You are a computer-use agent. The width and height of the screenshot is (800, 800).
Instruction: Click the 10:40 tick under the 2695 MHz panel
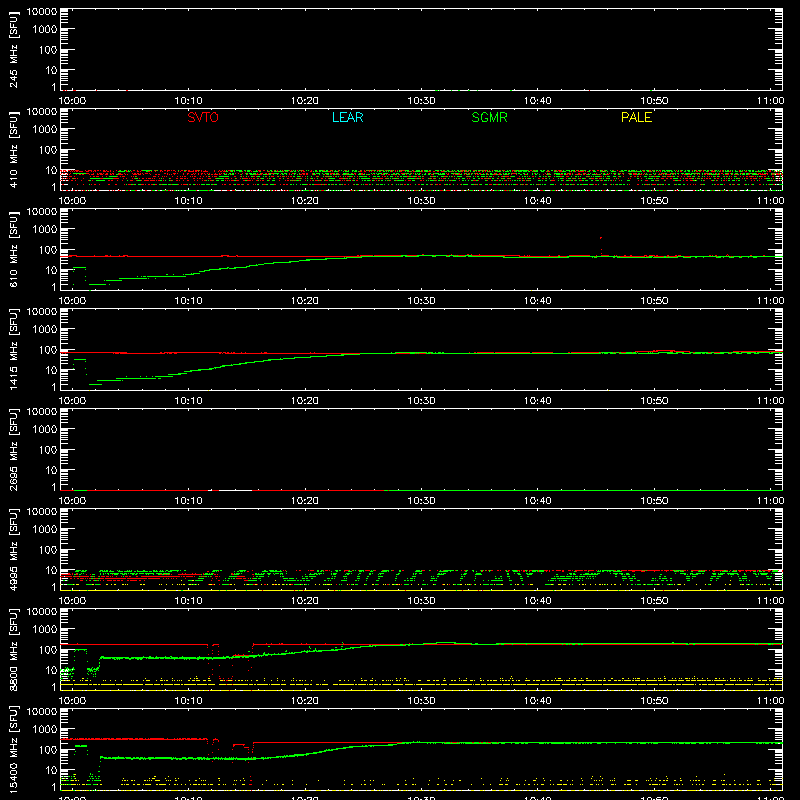coord(538,501)
